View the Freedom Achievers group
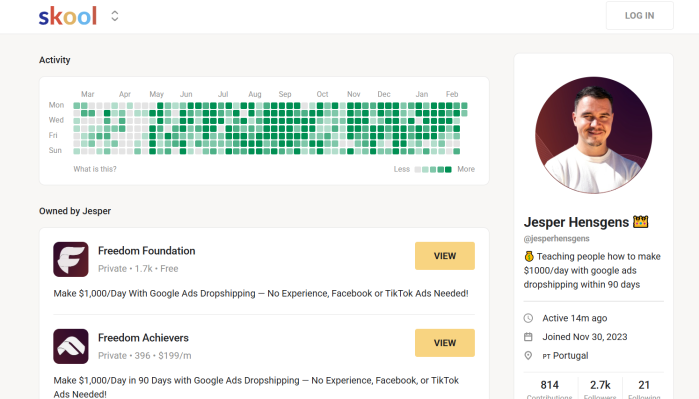This screenshot has width=699, height=399. (444, 343)
